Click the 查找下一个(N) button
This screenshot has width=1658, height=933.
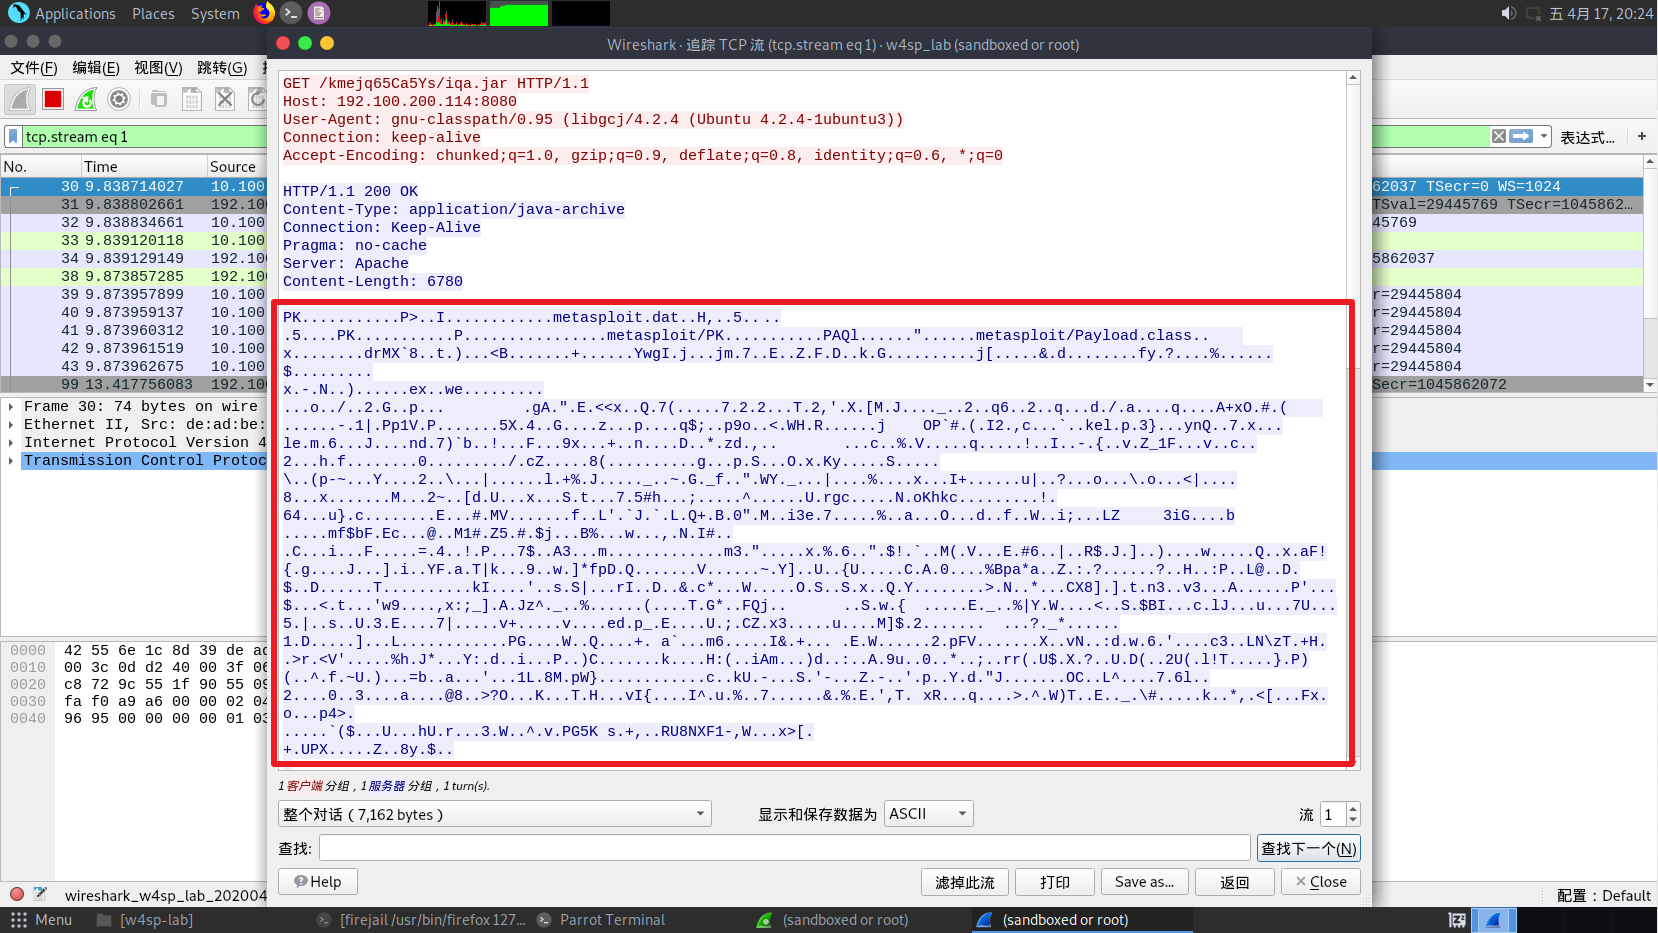coord(1309,848)
